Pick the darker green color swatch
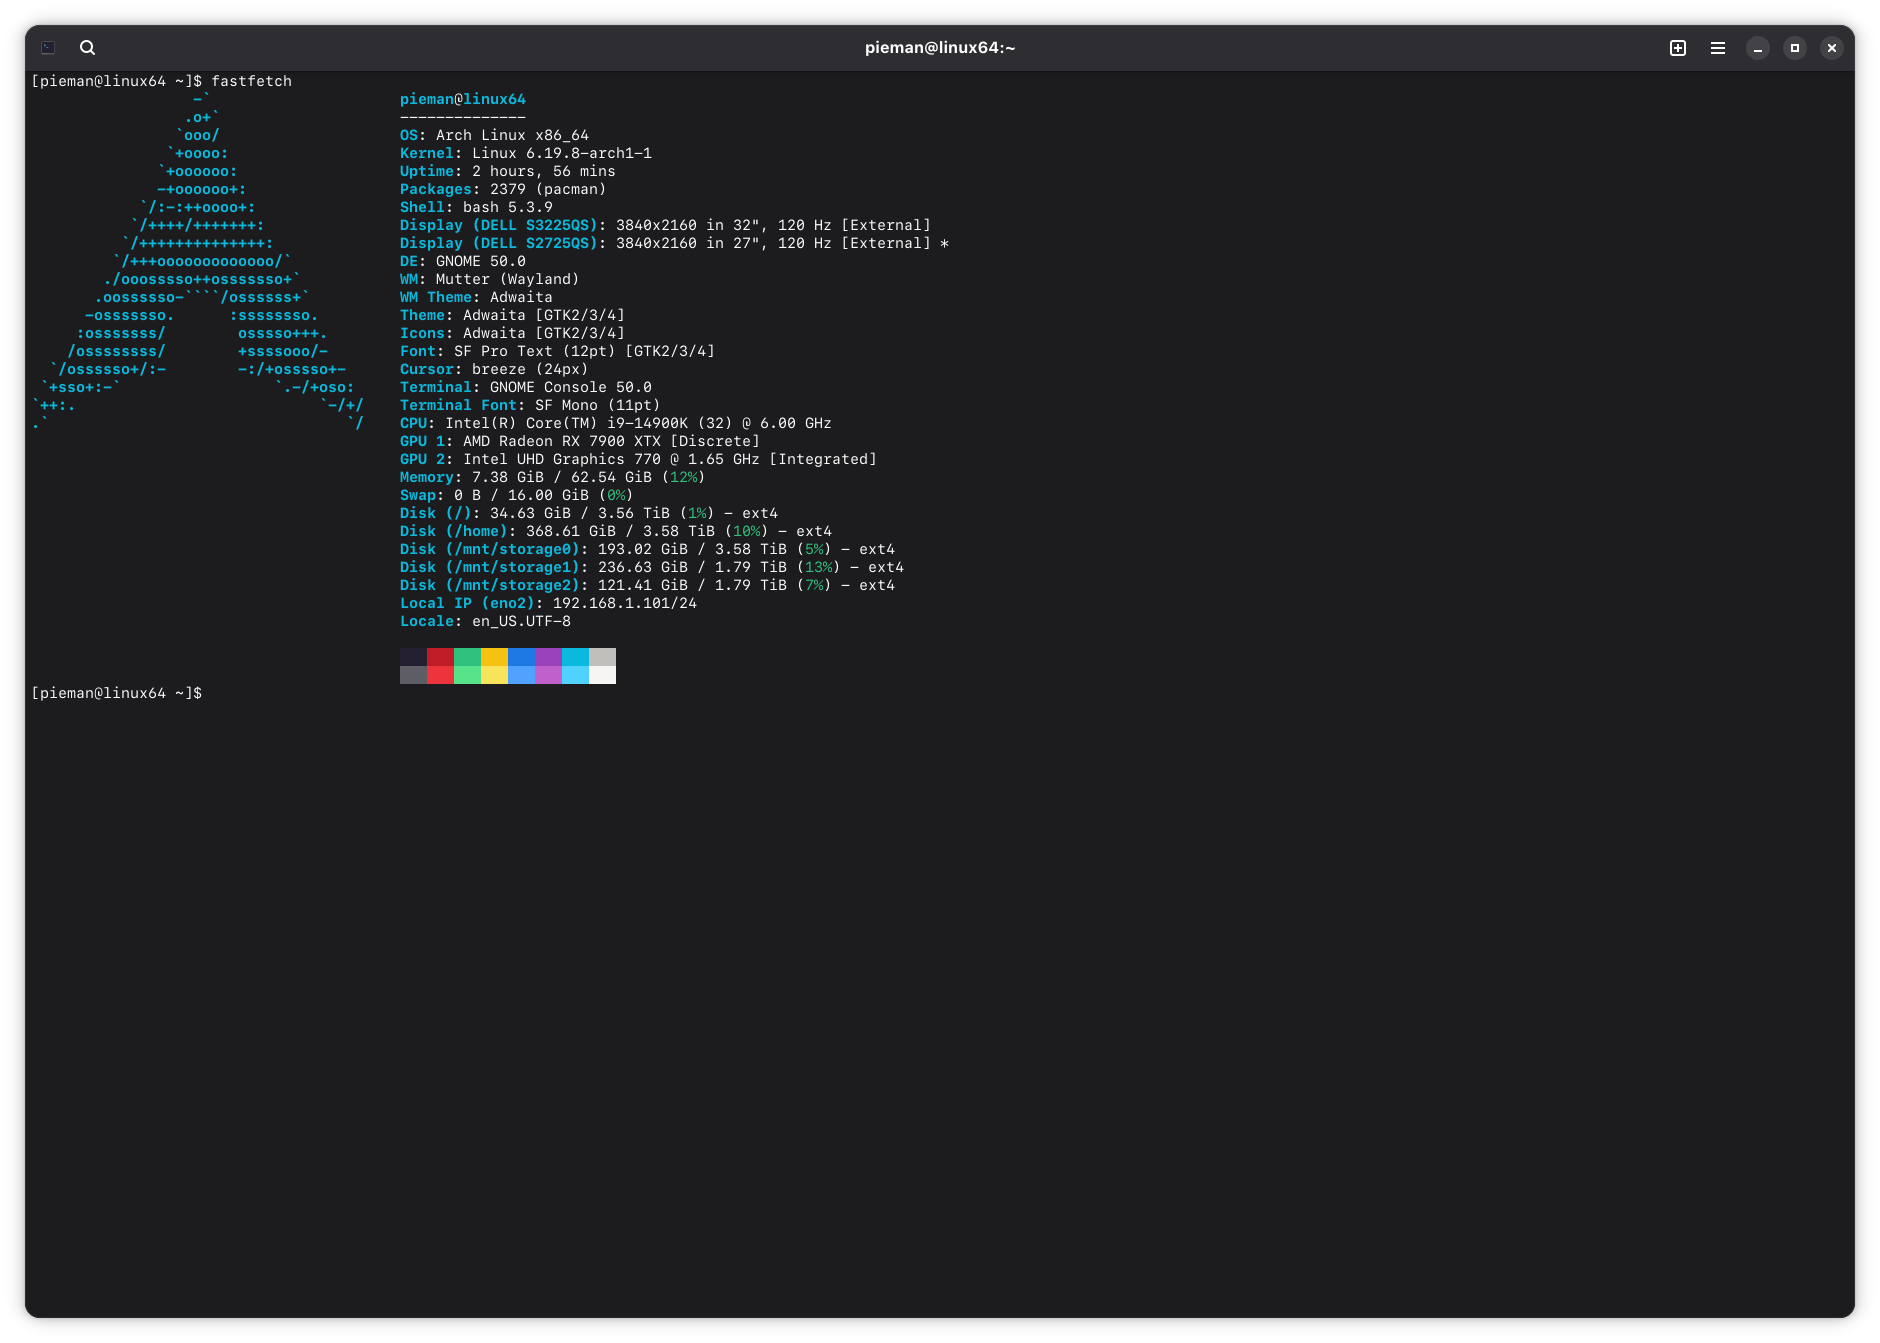This screenshot has height=1343, width=1880. 467,657
